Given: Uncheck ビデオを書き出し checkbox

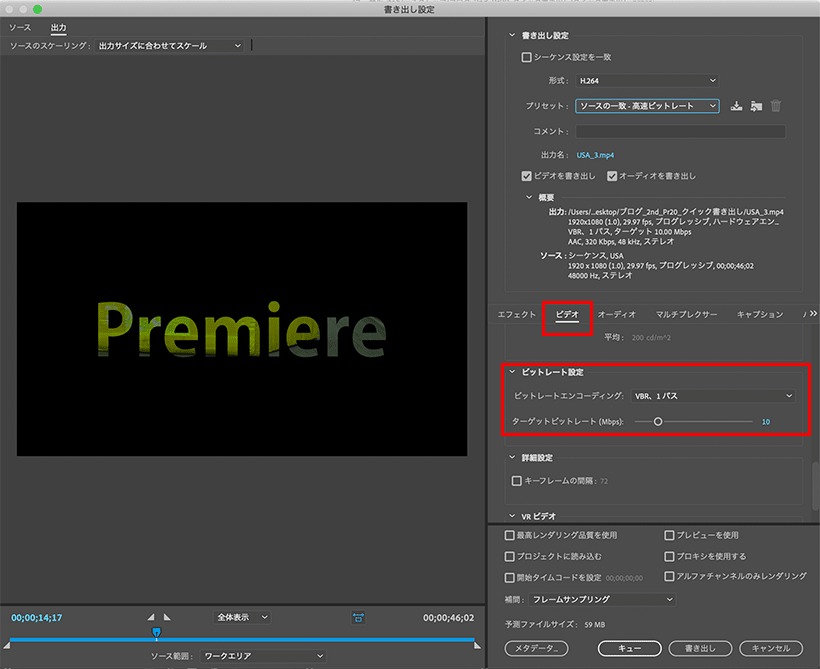Looking at the screenshot, I should 527,176.
